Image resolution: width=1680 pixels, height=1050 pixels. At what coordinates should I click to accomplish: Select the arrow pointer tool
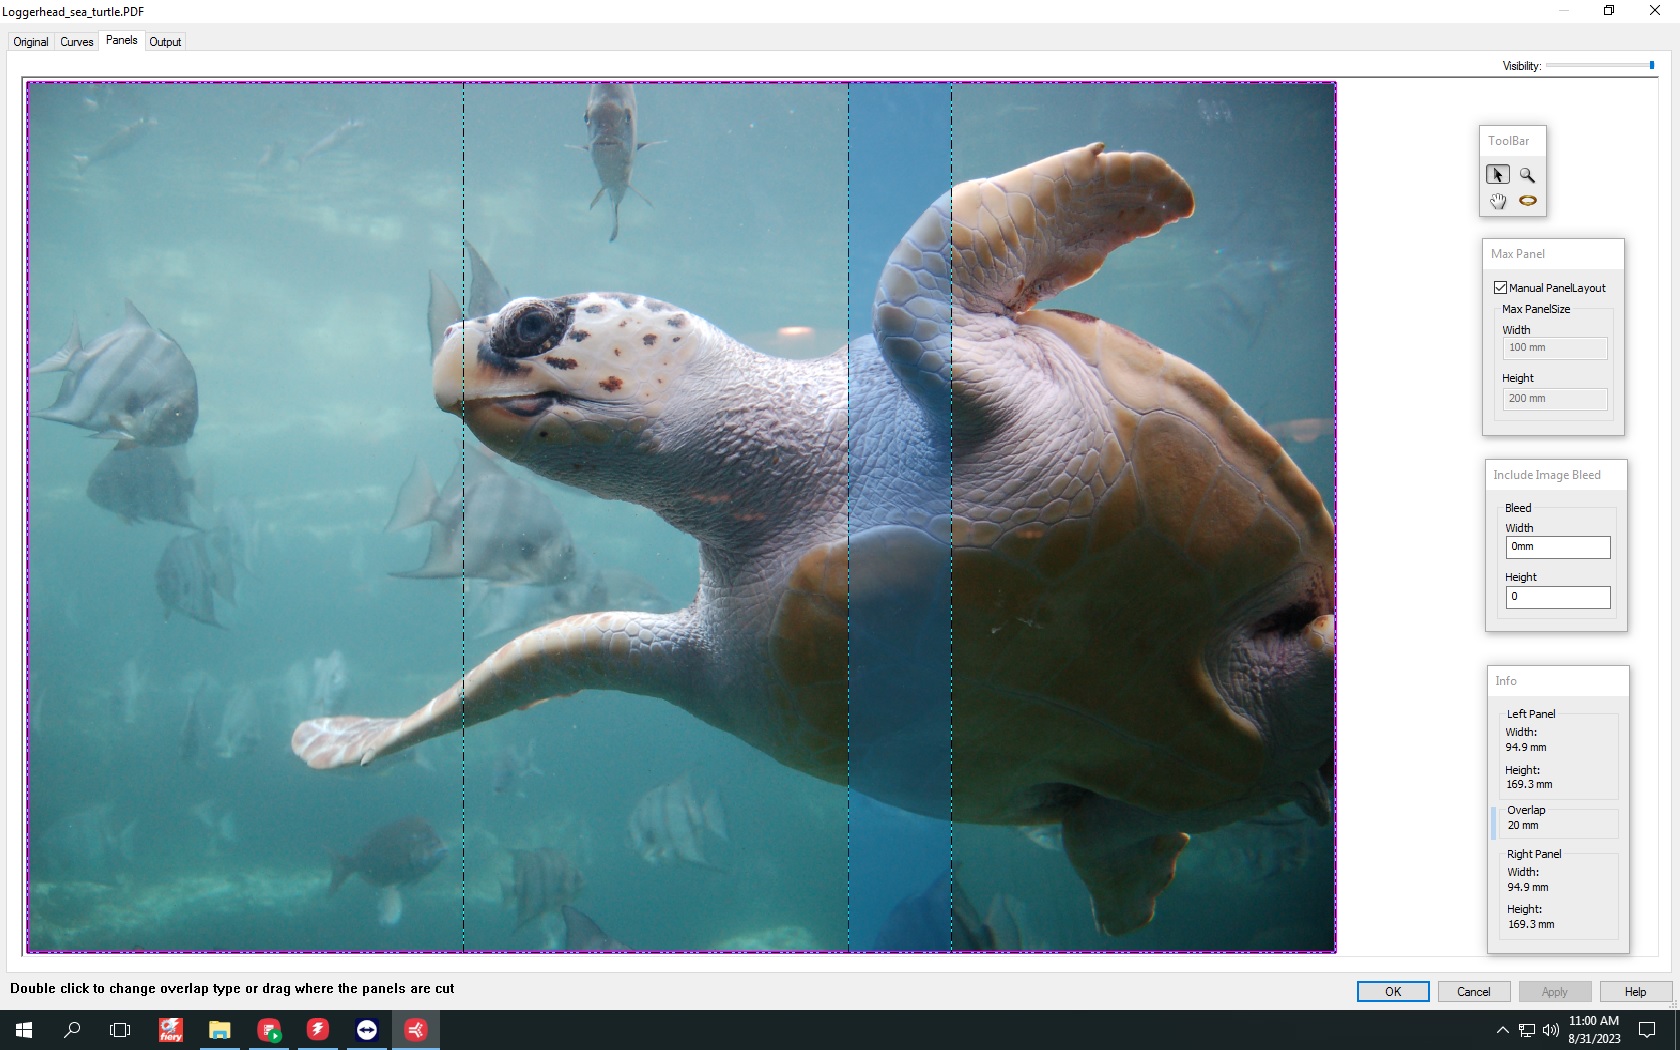1497,175
